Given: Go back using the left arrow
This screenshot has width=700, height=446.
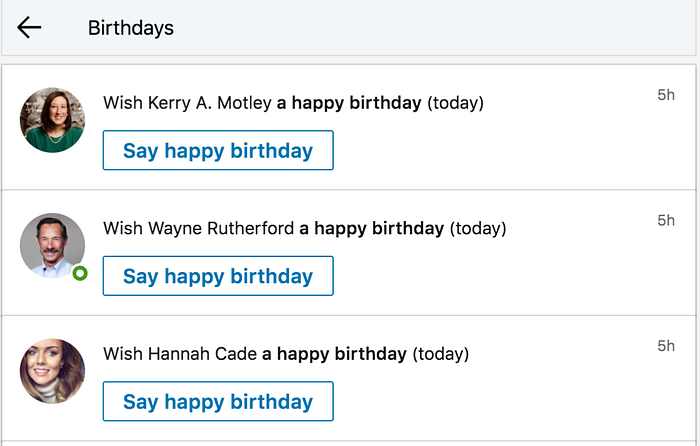Looking at the screenshot, I should tap(29, 28).
